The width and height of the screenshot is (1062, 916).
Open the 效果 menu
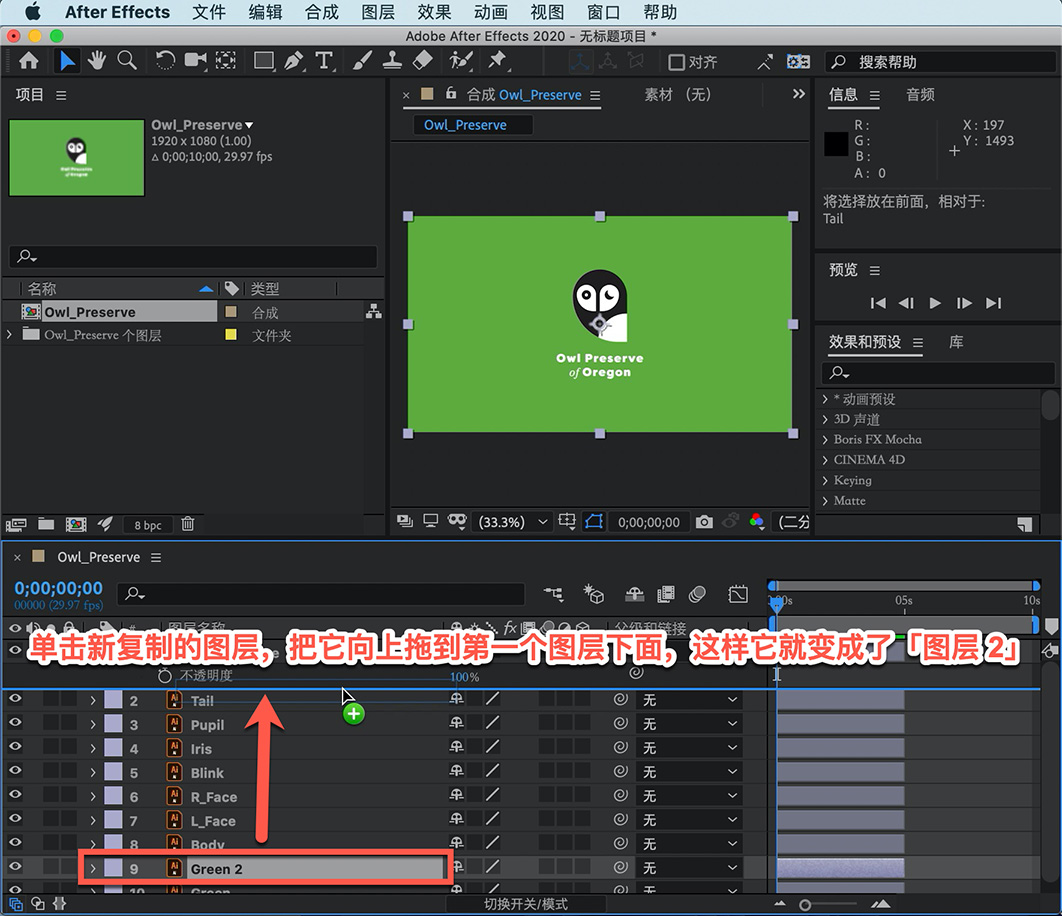(434, 12)
